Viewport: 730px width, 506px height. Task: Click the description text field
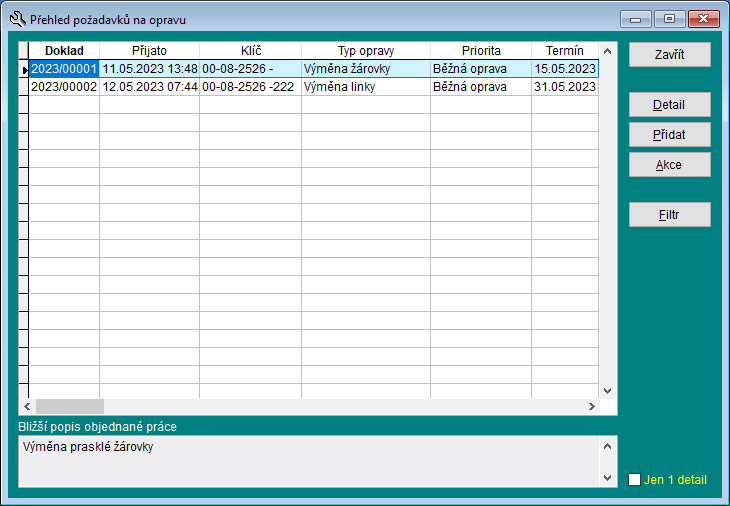tap(308, 460)
